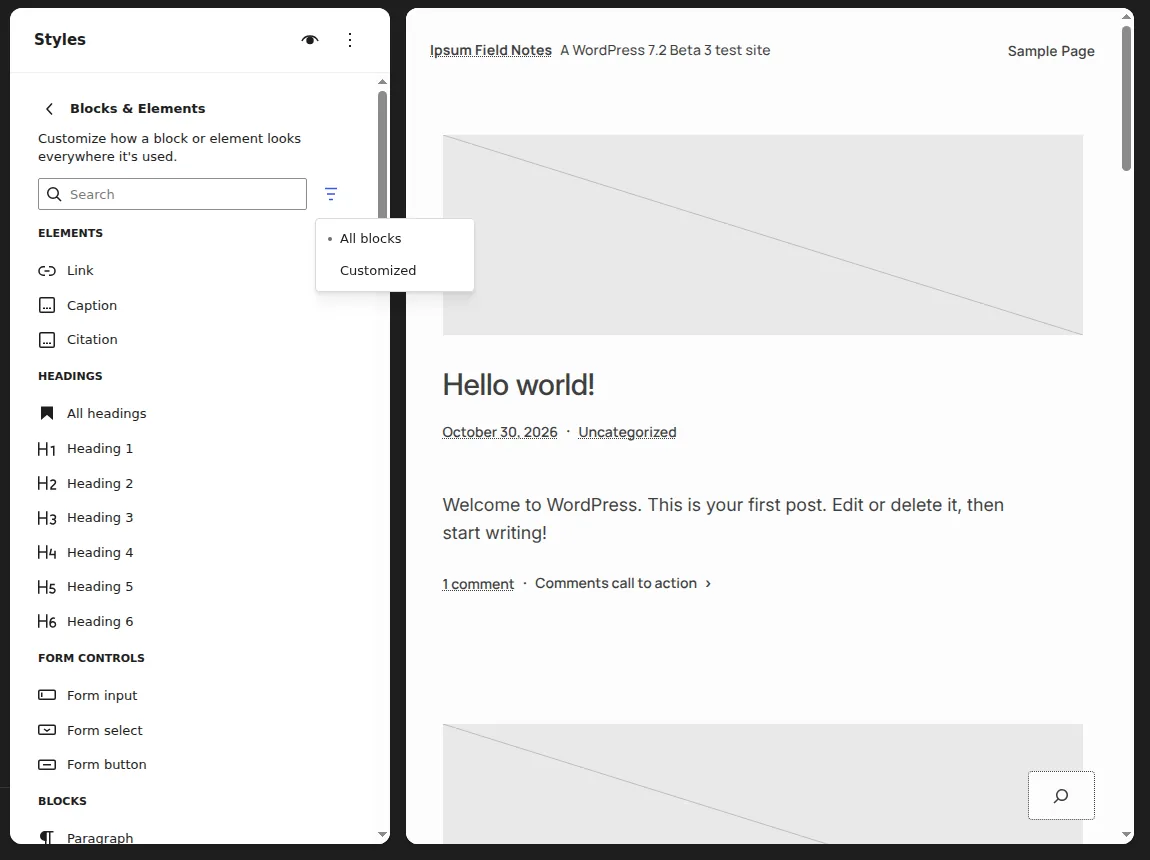Click the block filter icon
The height and width of the screenshot is (860, 1150).
tap(331, 194)
